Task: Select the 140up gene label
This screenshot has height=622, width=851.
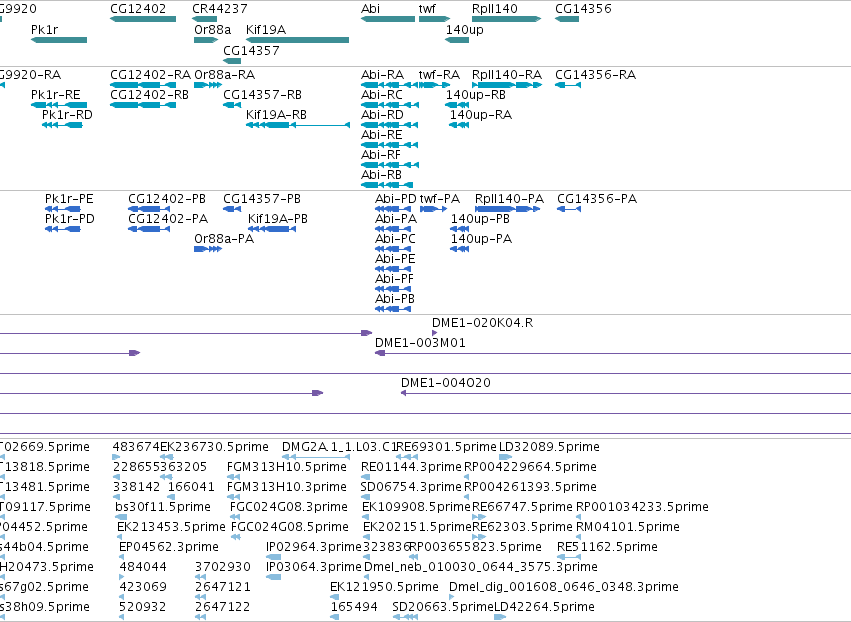Action: click(465, 29)
